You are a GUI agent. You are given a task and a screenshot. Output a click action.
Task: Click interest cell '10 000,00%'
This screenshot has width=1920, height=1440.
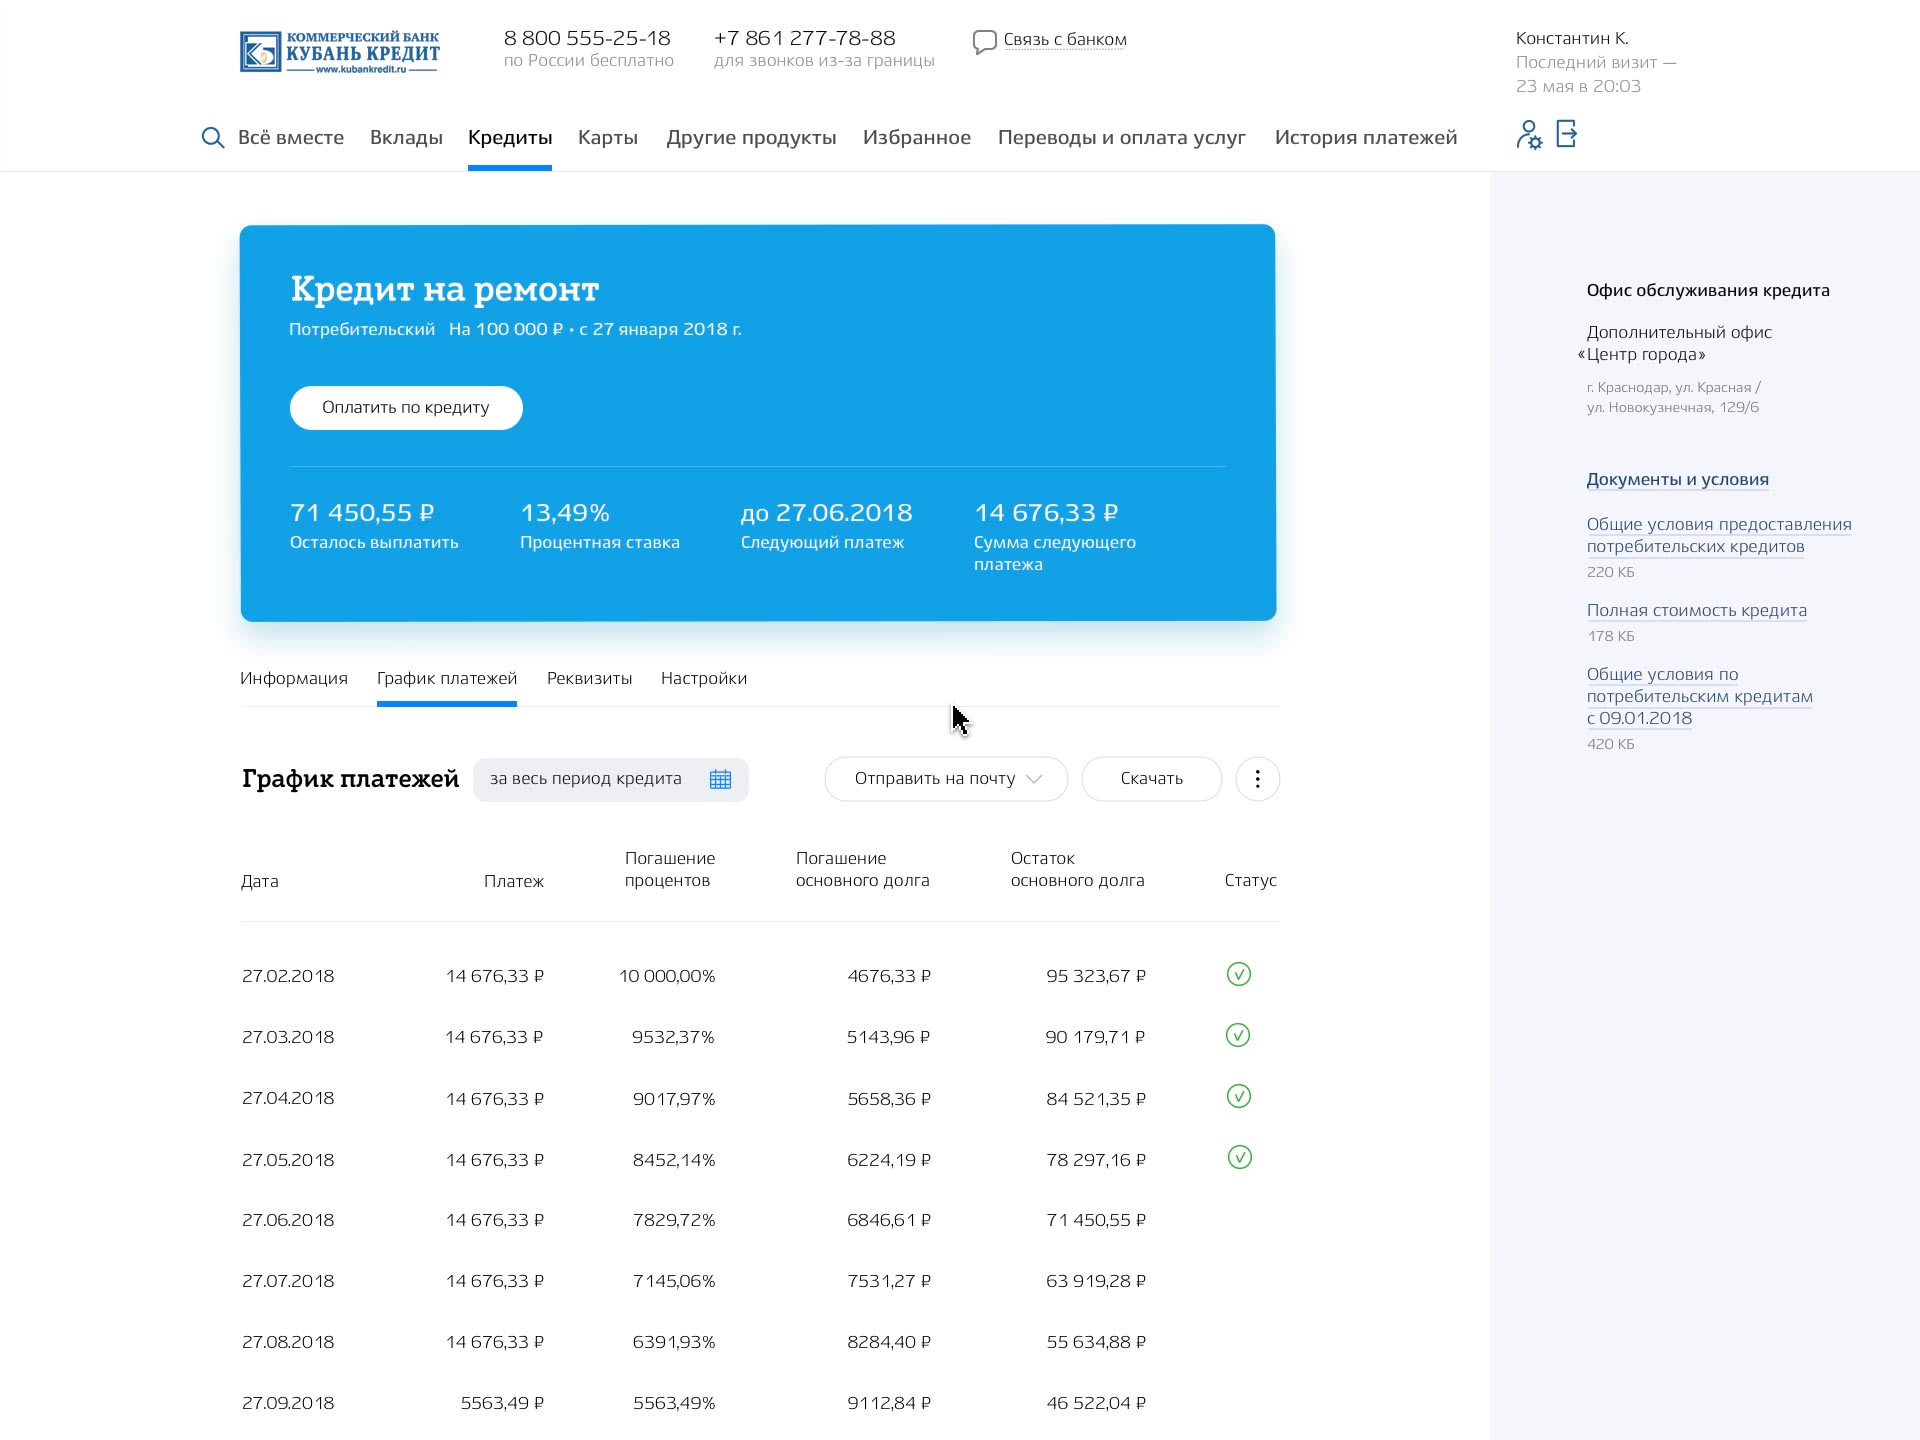(x=667, y=976)
